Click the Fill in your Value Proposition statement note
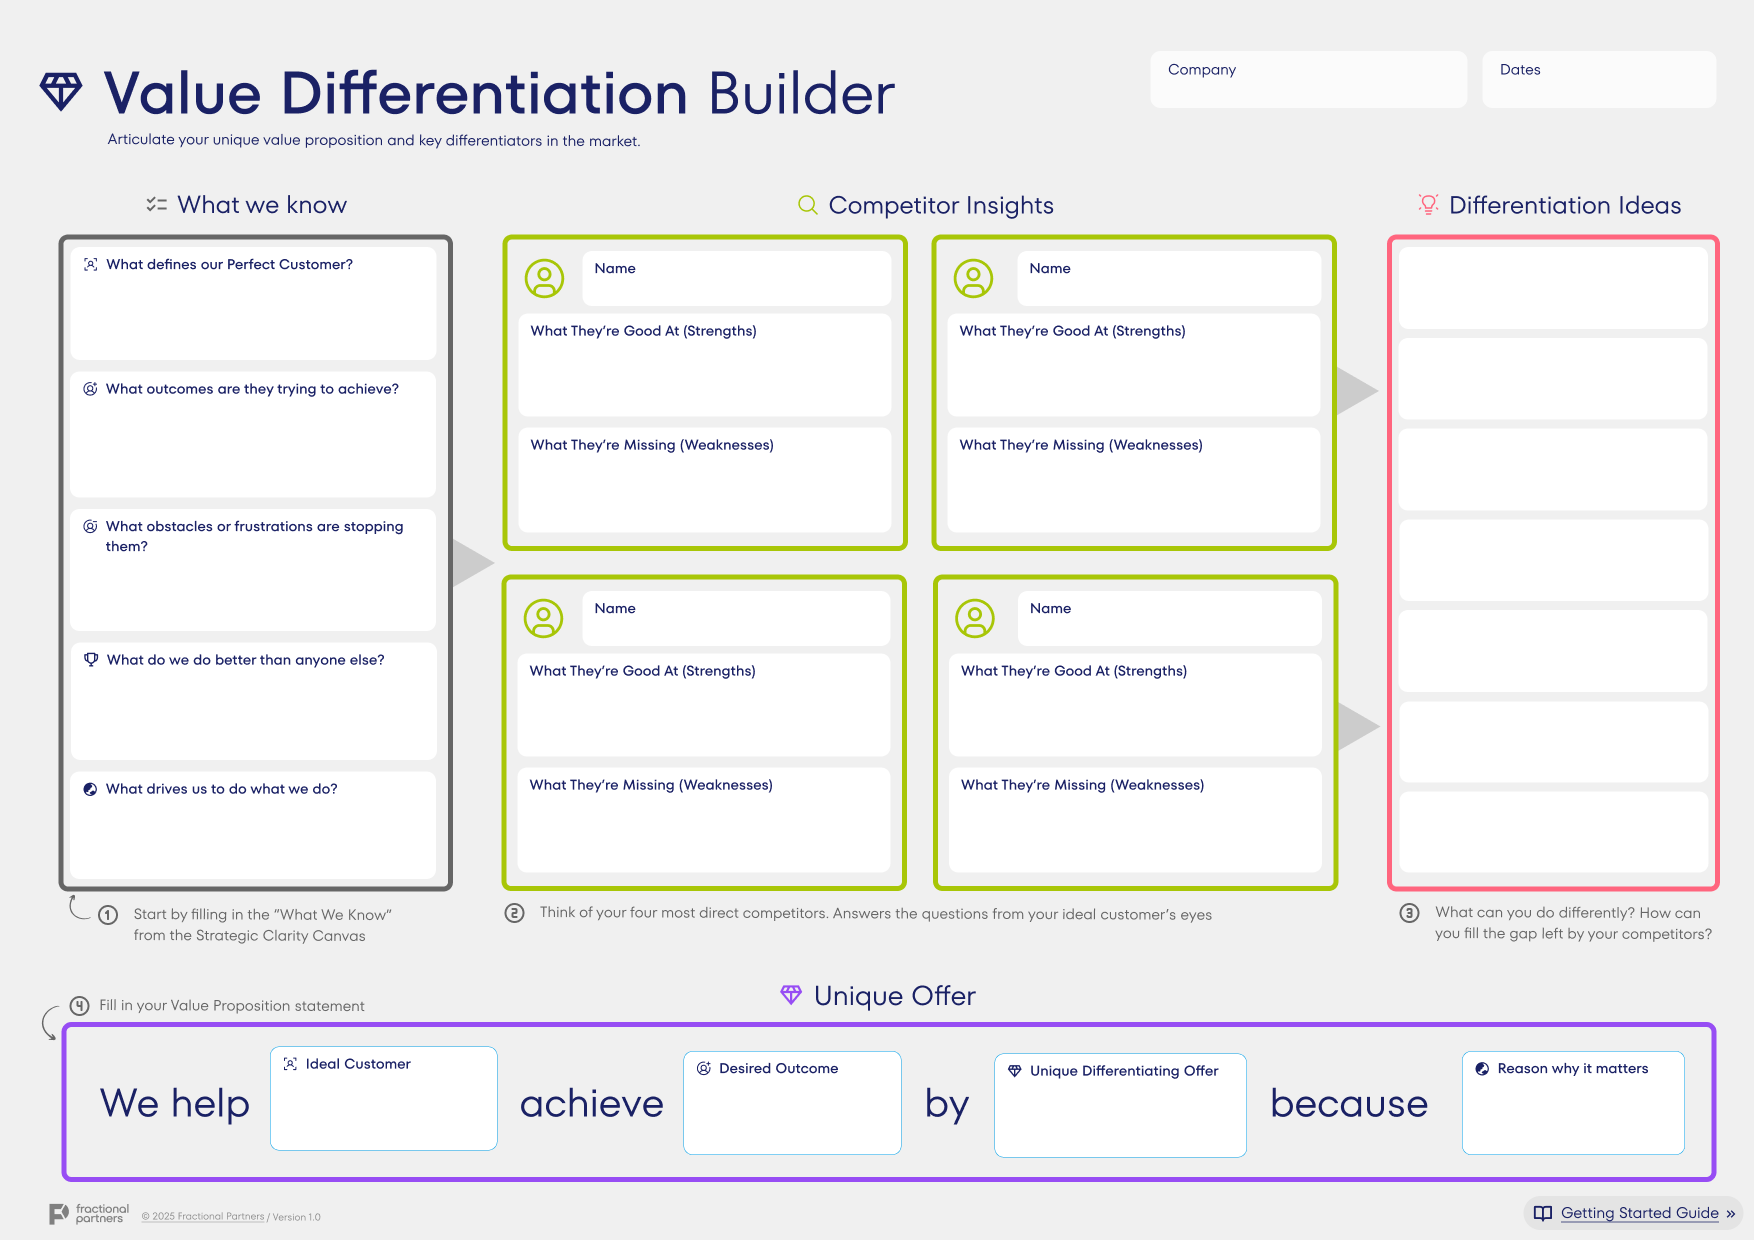This screenshot has height=1240, width=1754. click(x=232, y=1006)
